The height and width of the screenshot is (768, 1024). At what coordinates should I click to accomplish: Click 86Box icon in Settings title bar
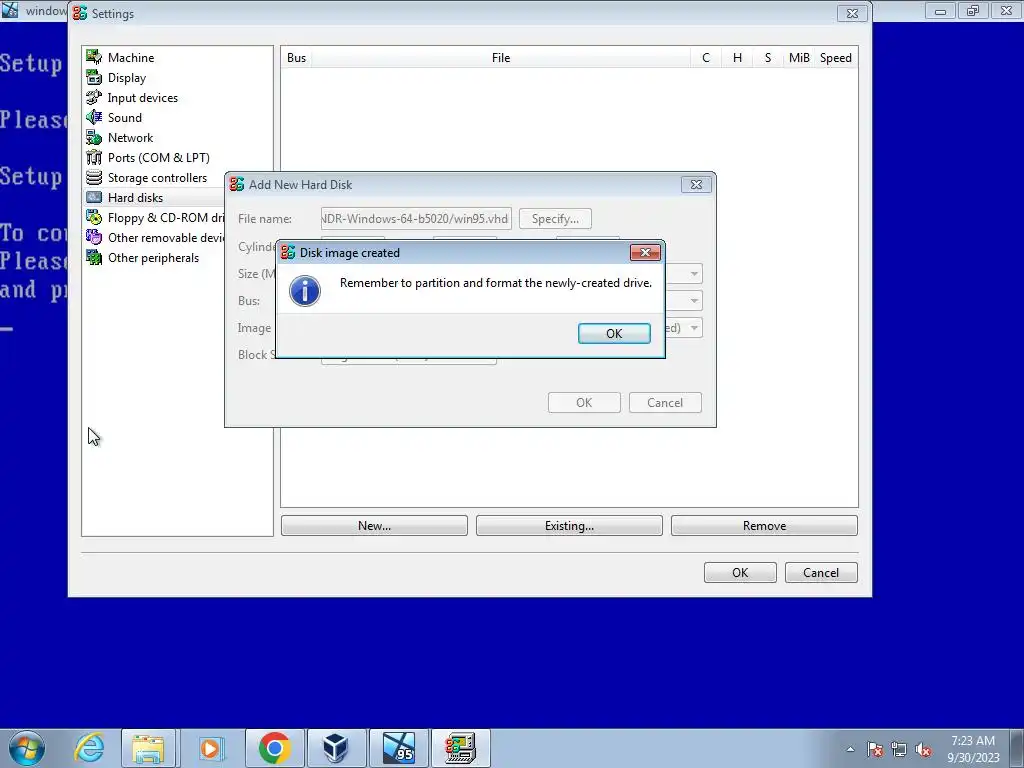(x=80, y=13)
